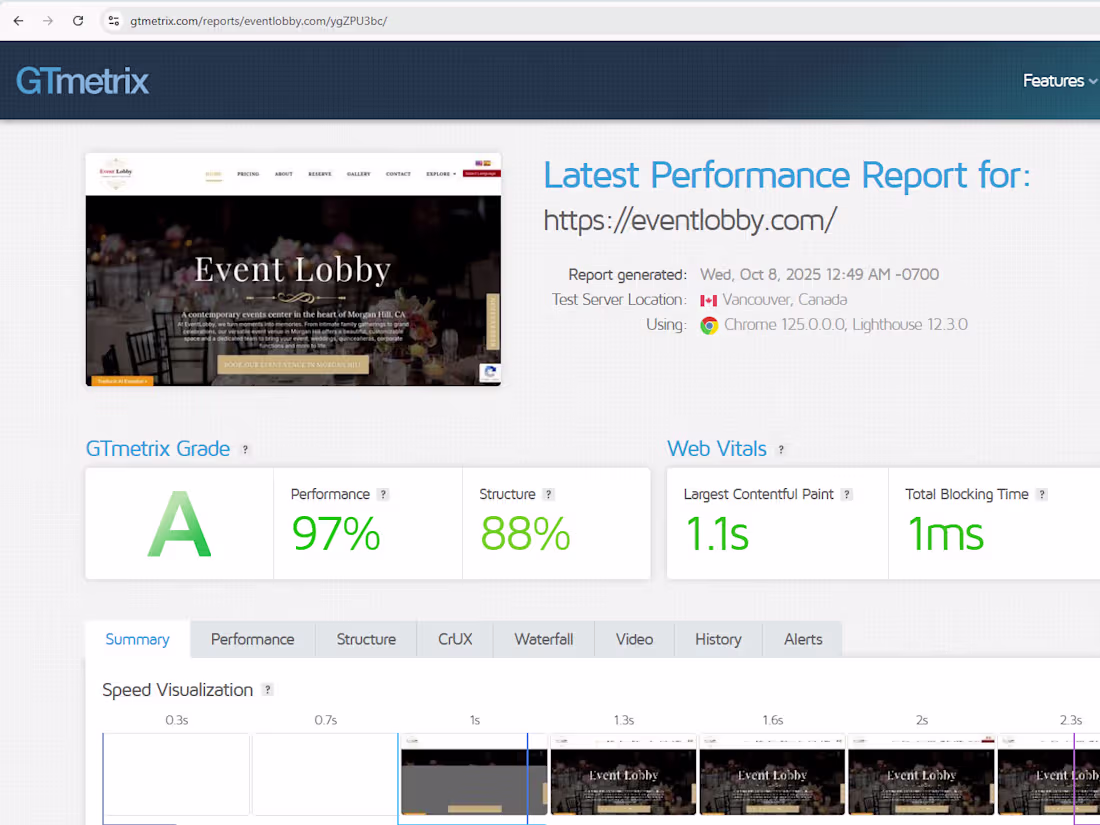Click the GTmetrix logo
1100x825 pixels.
click(82, 80)
